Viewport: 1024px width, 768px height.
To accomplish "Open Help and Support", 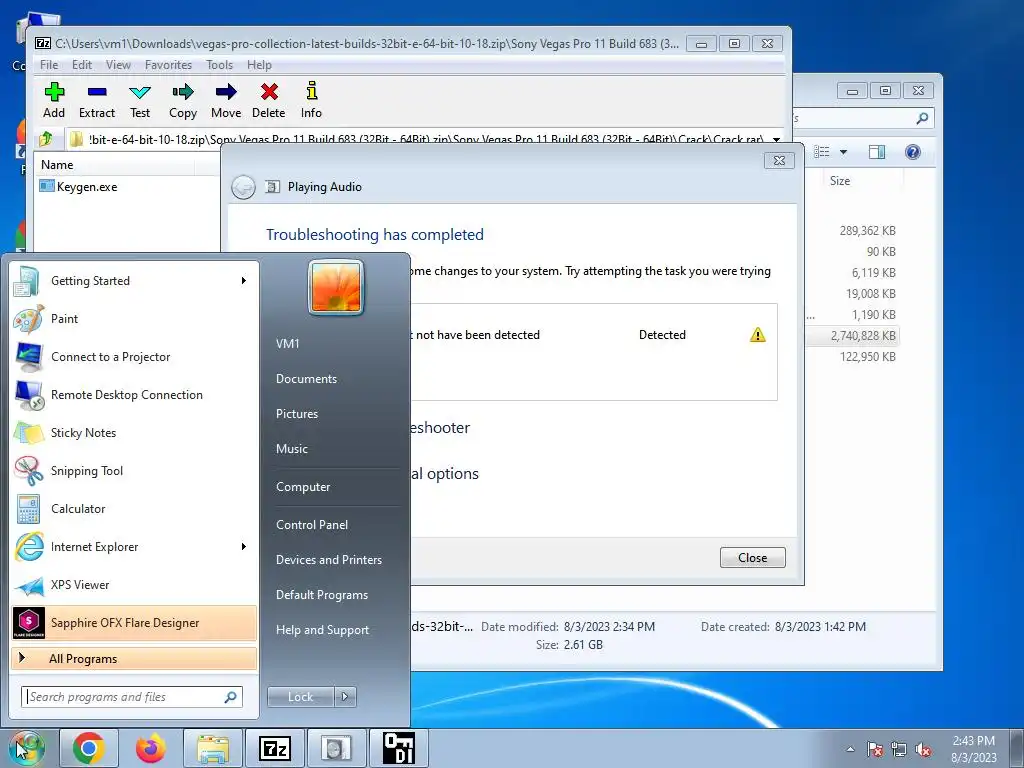I will click(x=322, y=630).
